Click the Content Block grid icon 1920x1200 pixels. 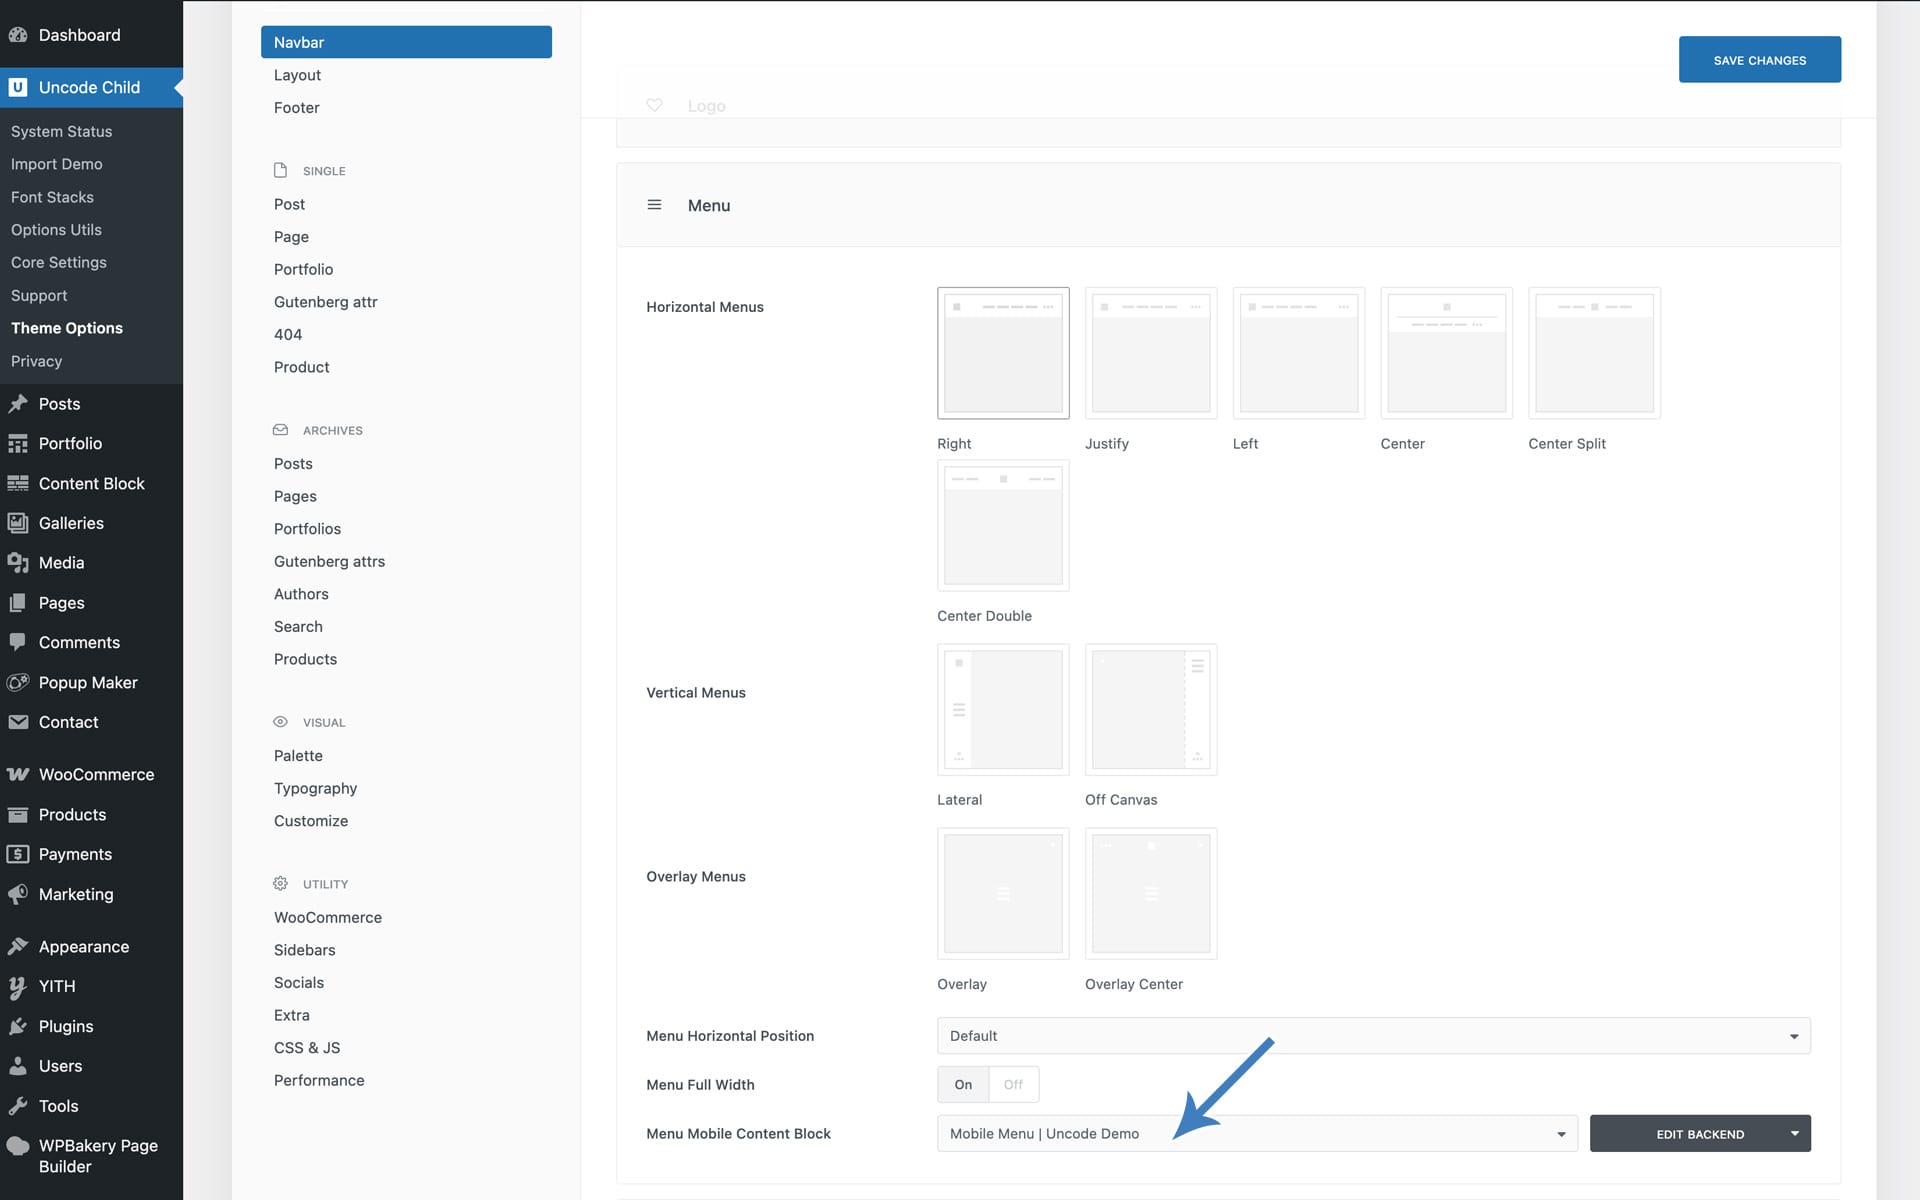click(18, 483)
